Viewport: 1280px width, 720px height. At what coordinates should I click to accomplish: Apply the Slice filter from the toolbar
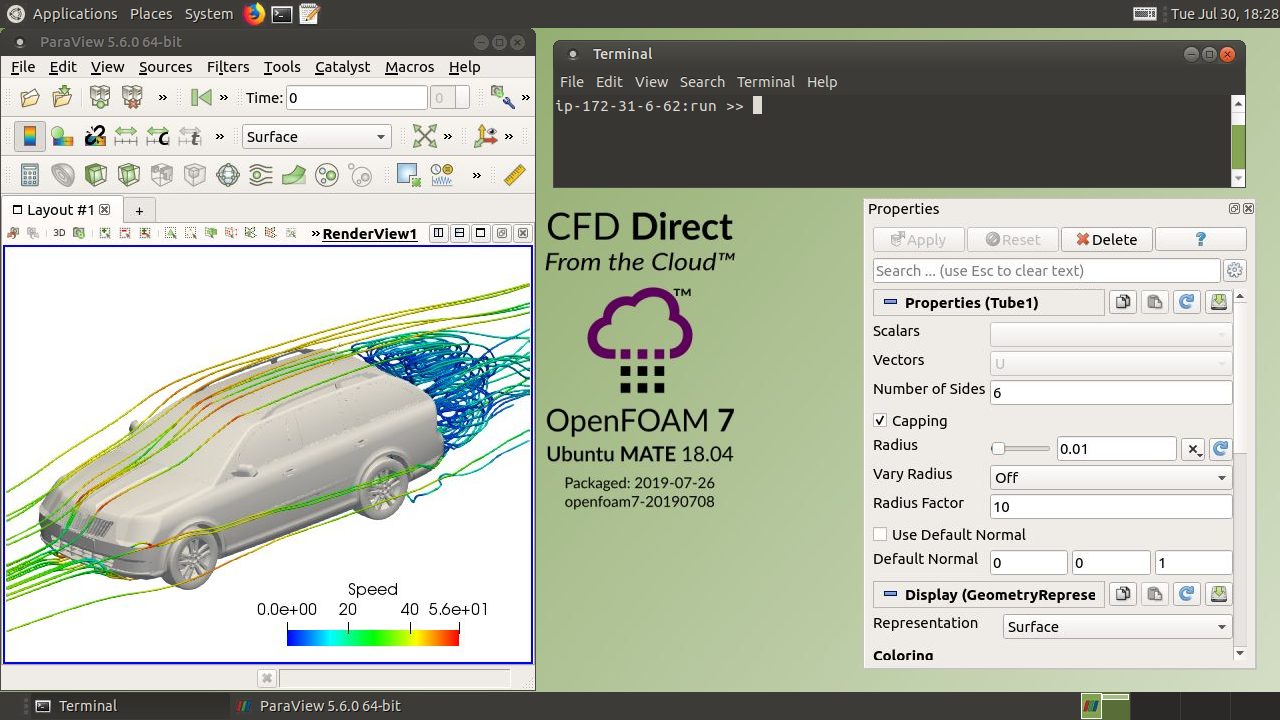click(127, 175)
